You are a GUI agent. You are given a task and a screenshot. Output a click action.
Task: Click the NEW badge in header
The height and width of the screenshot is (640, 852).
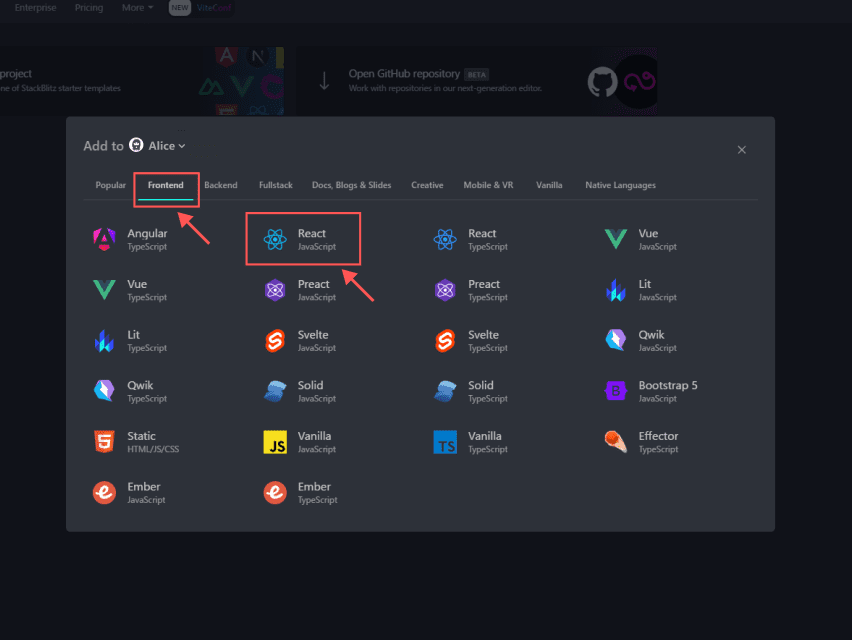(180, 8)
